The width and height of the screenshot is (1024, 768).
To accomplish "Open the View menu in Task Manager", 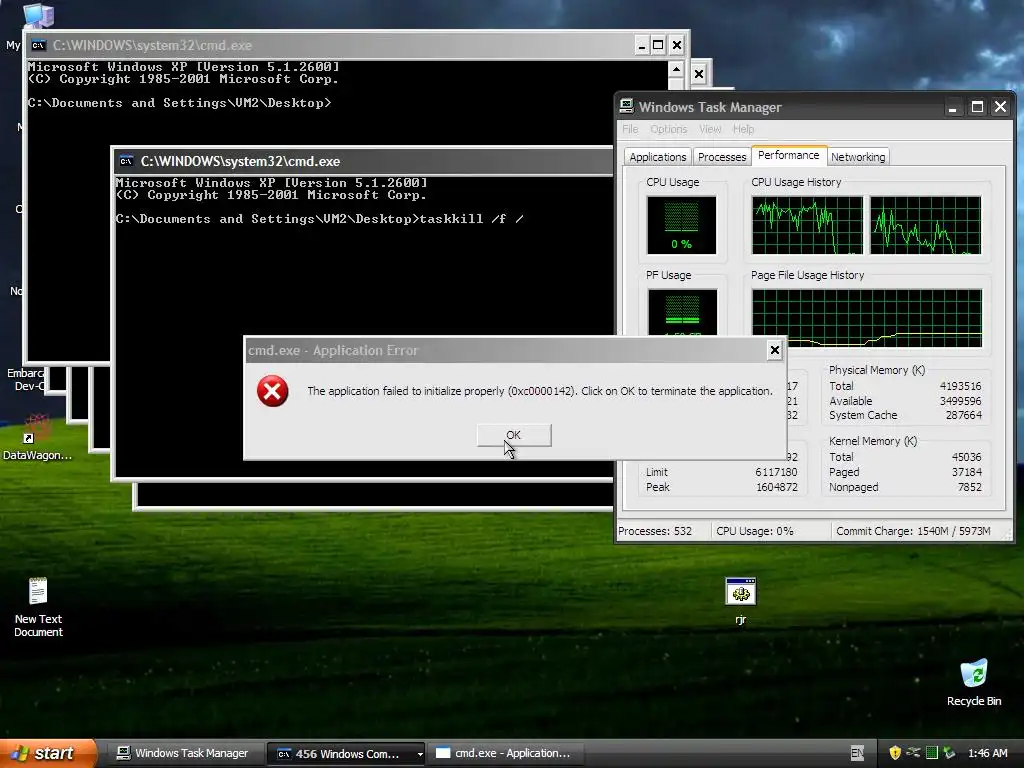I will click(710, 129).
